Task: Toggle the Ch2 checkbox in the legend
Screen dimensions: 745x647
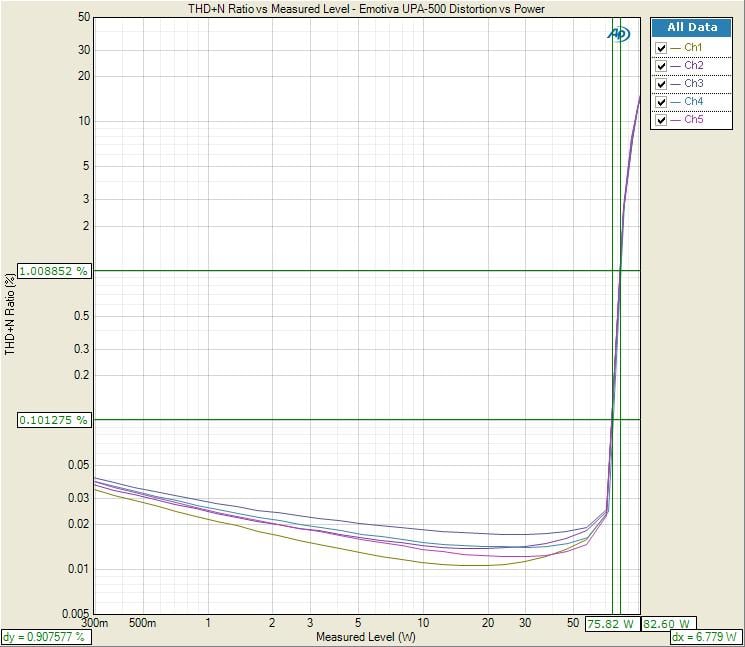Action: coord(660,66)
